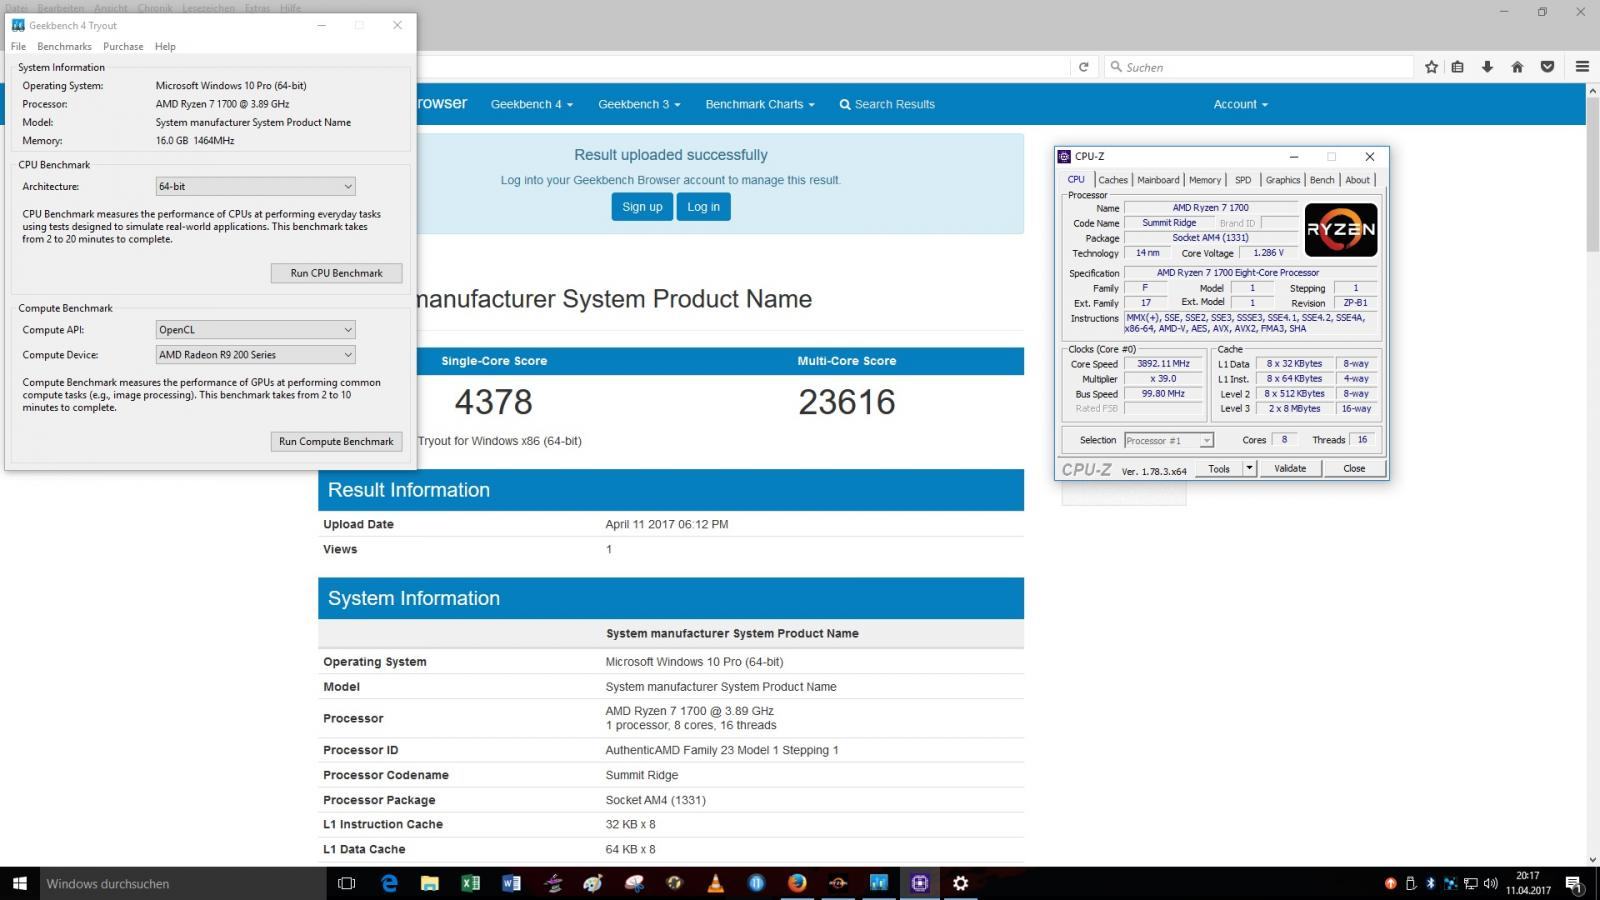Open the Firefox bookmarks list icon
The image size is (1600, 900).
[1458, 67]
